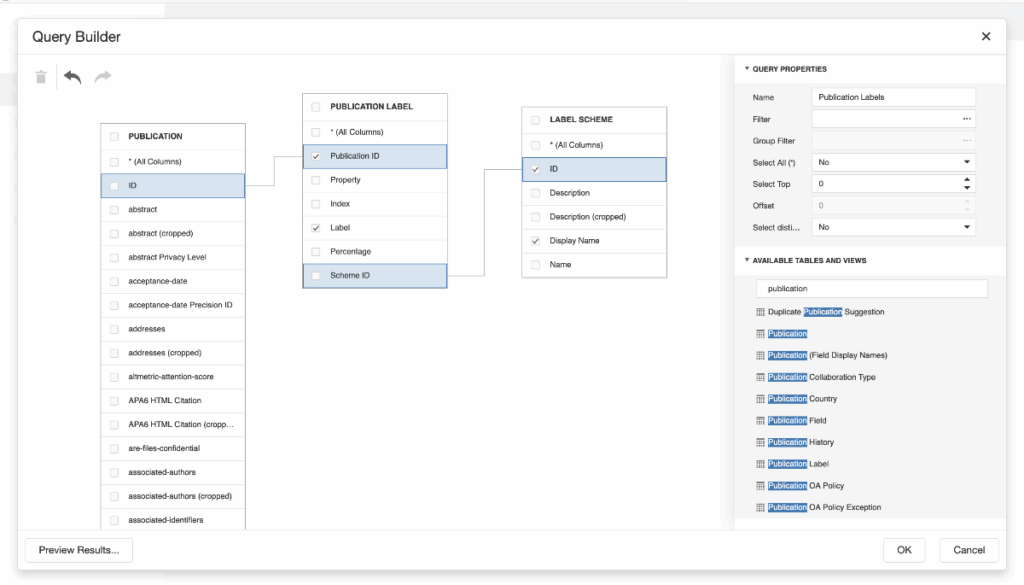Check the Scheme ID column checkbox
Image resolution: width=1024 pixels, height=585 pixels.
(316, 275)
